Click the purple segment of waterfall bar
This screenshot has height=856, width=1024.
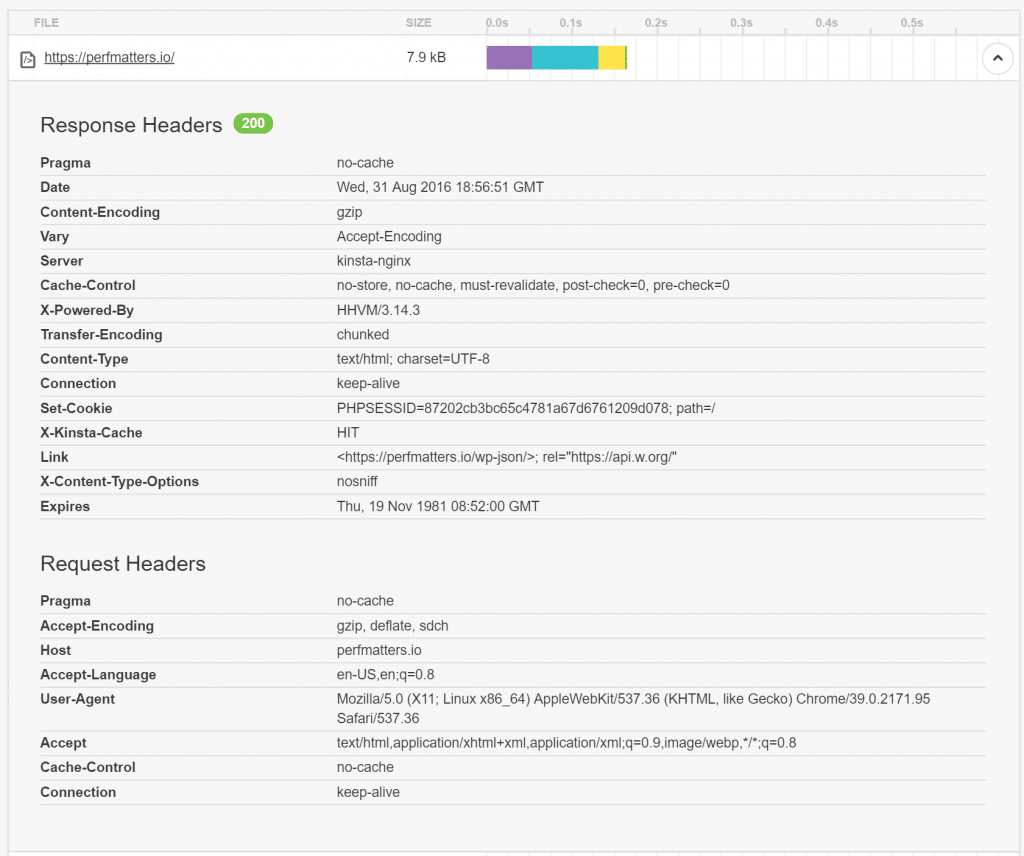coord(509,58)
